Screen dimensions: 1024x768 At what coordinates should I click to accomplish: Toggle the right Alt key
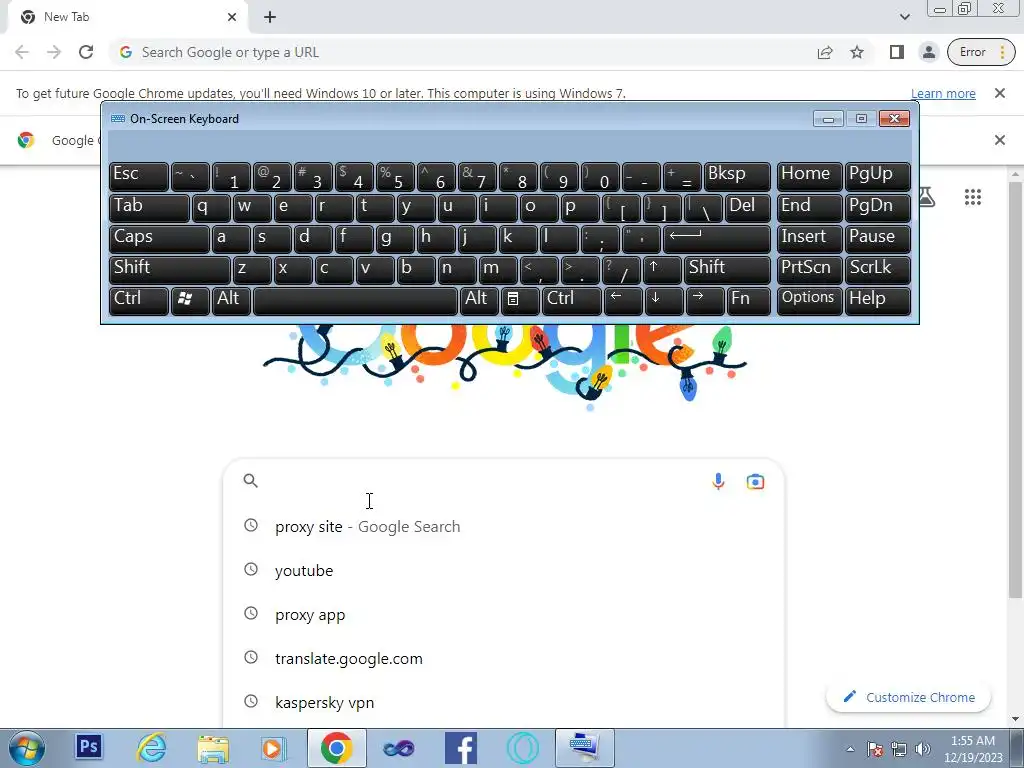point(479,301)
